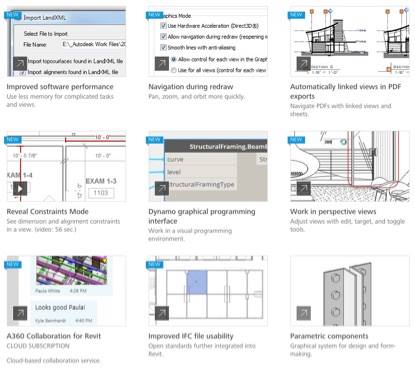The height and width of the screenshot is (371, 415).
Task: Open expand icon on perspective views image
Action: click(x=303, y=188)
